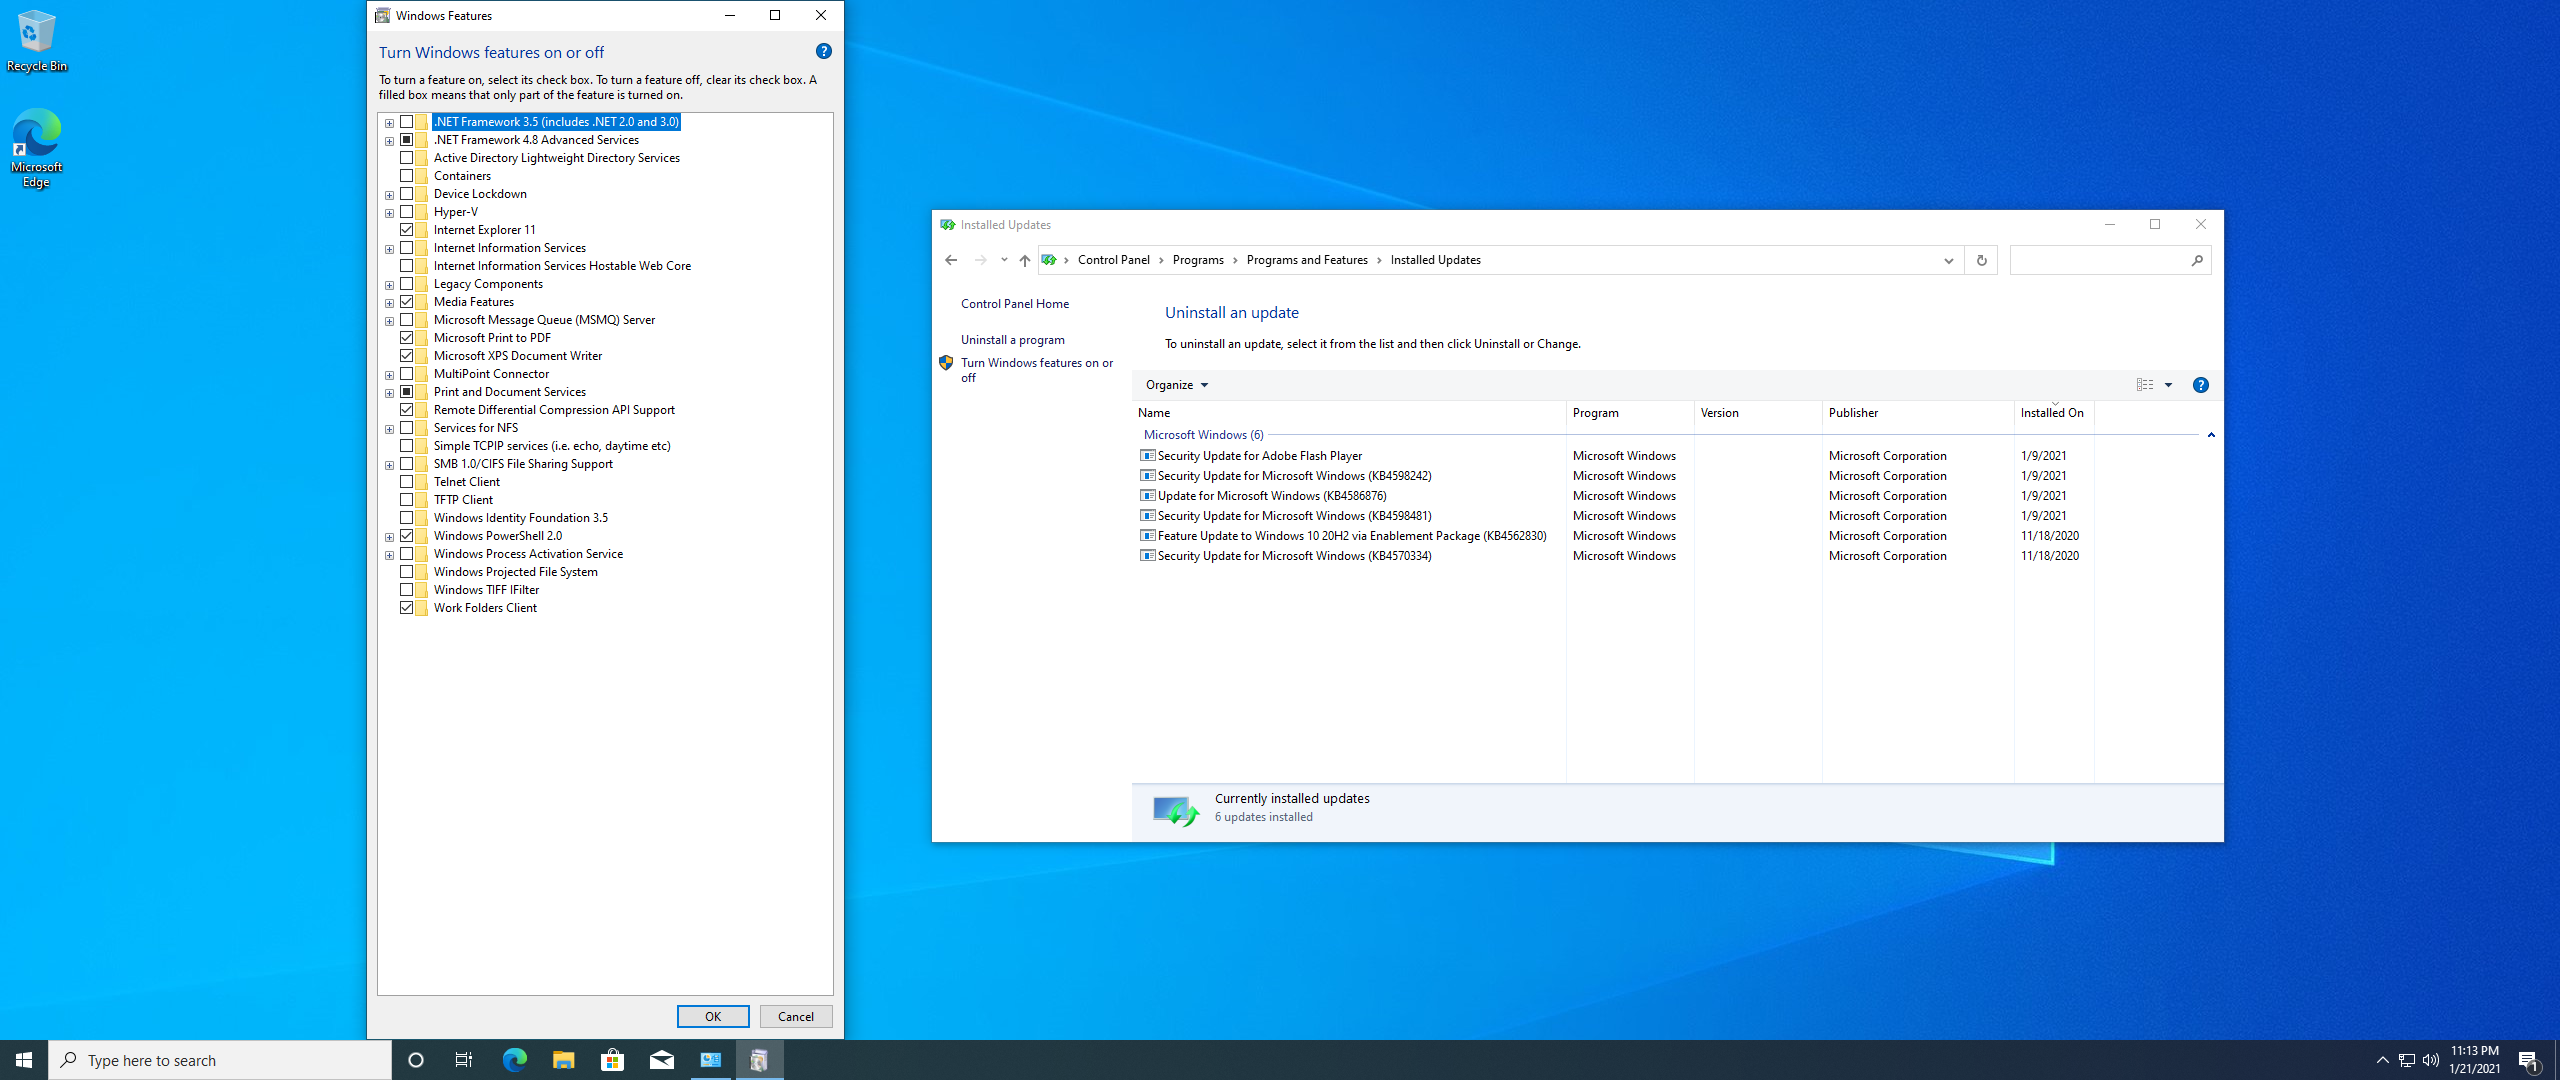This screenshot has width=2560, height=1080.
Task: Expand the Internet Information Services node
Action: (x=389, y=249)
